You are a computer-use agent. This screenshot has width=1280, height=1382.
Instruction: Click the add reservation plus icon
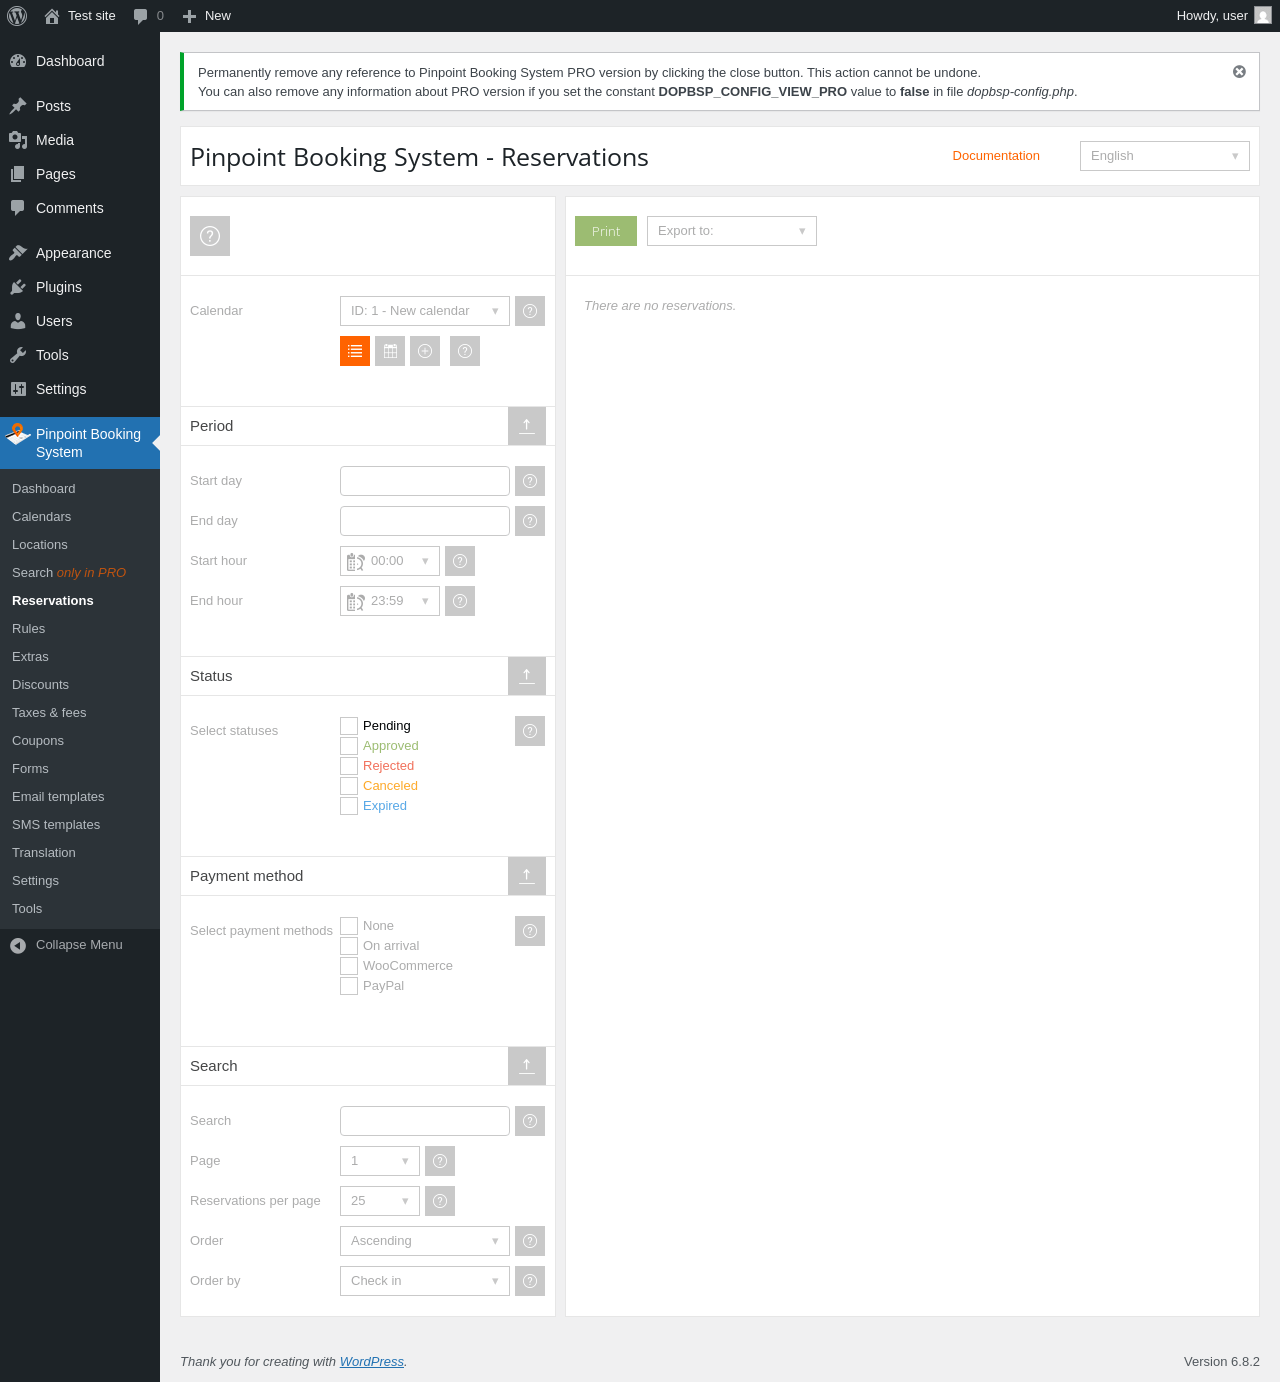[x=425, y=351]
